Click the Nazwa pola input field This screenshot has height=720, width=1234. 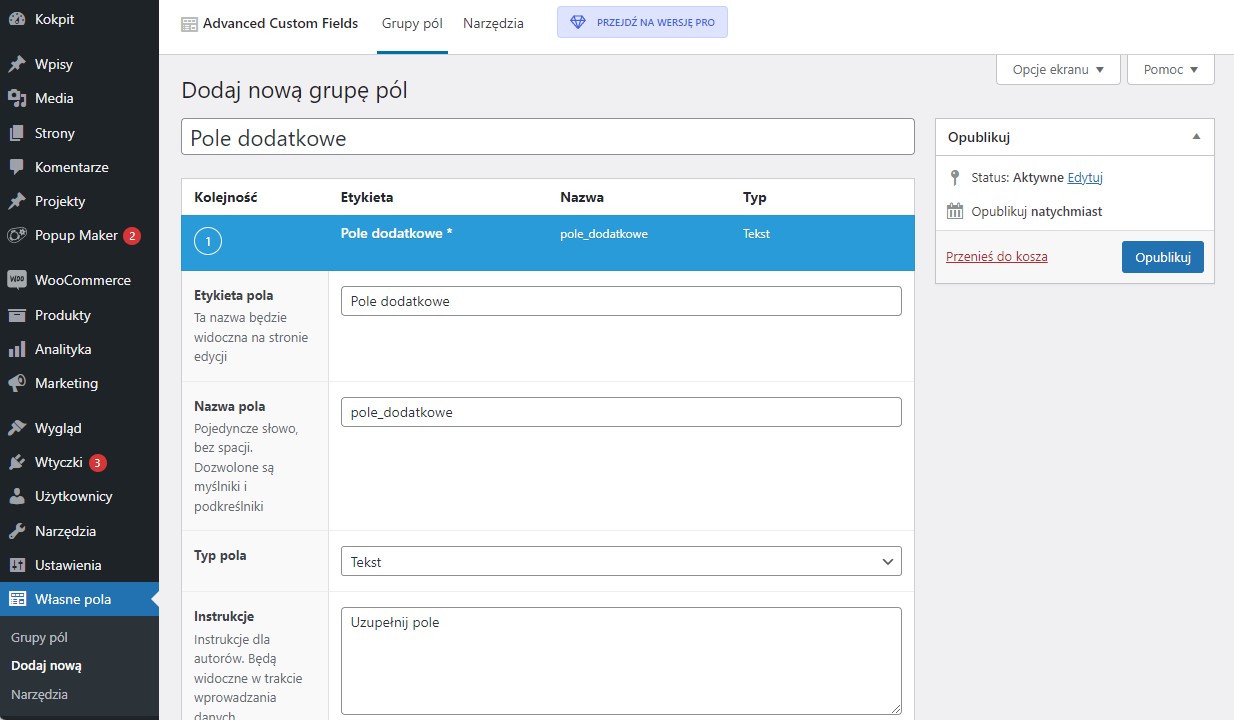coord(620,412)
